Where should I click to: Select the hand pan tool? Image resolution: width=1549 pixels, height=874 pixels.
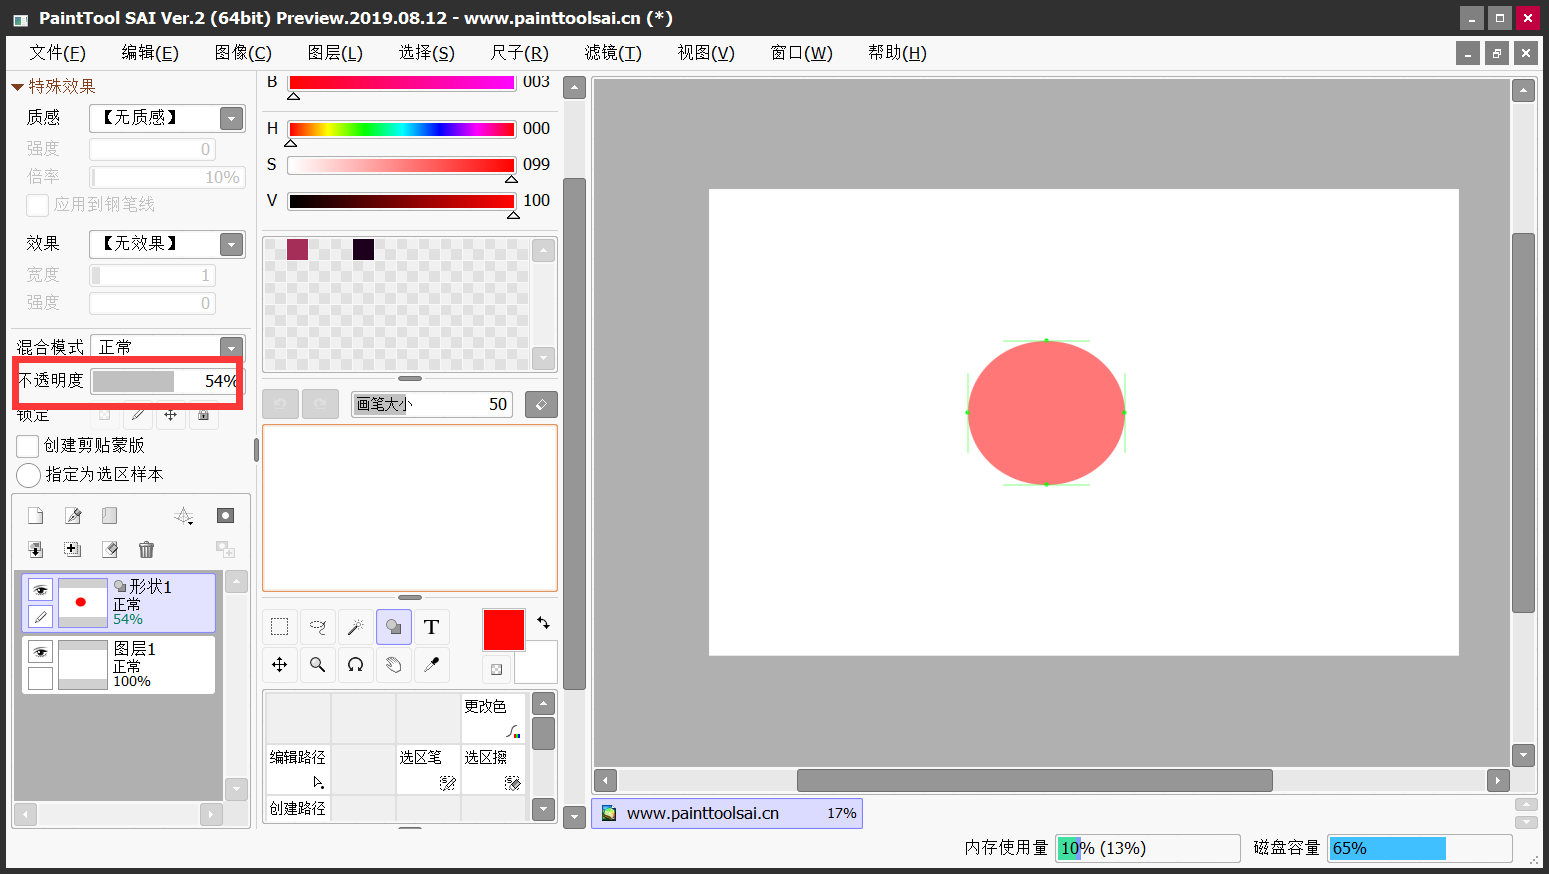pos(394,665)
